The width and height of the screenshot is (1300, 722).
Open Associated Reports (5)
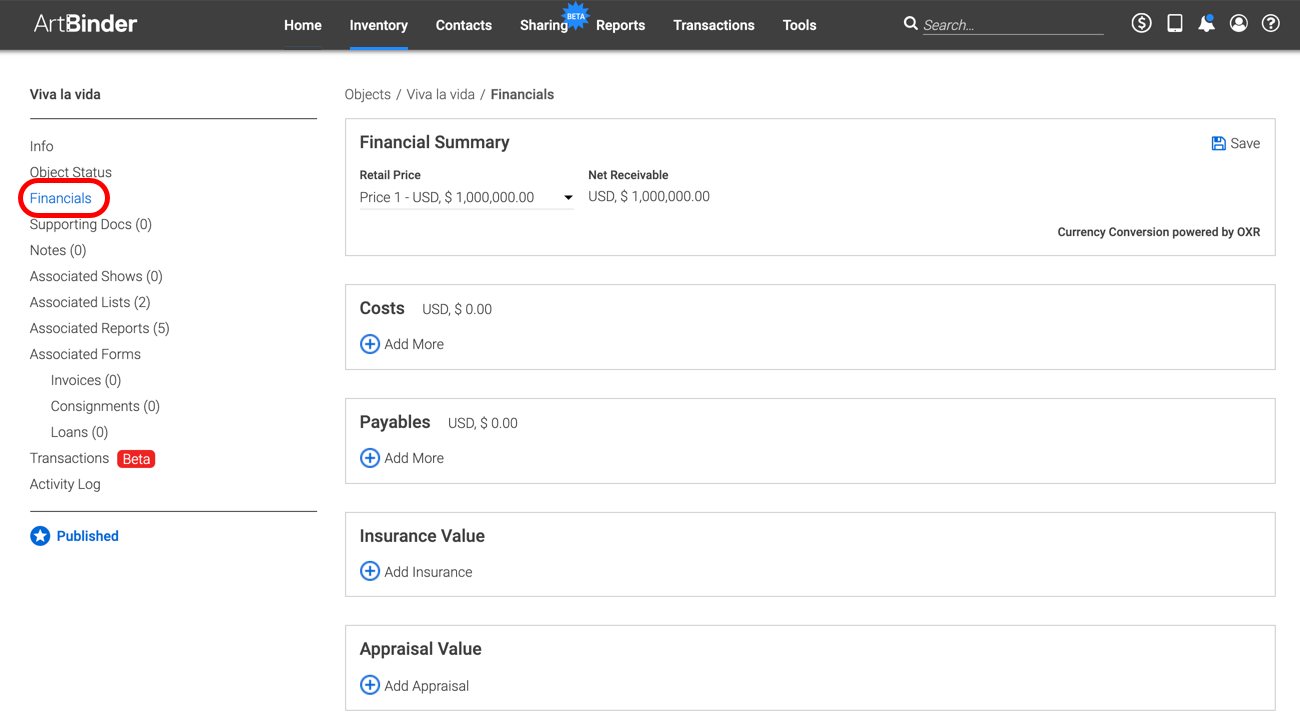click(x=100, y=328)
